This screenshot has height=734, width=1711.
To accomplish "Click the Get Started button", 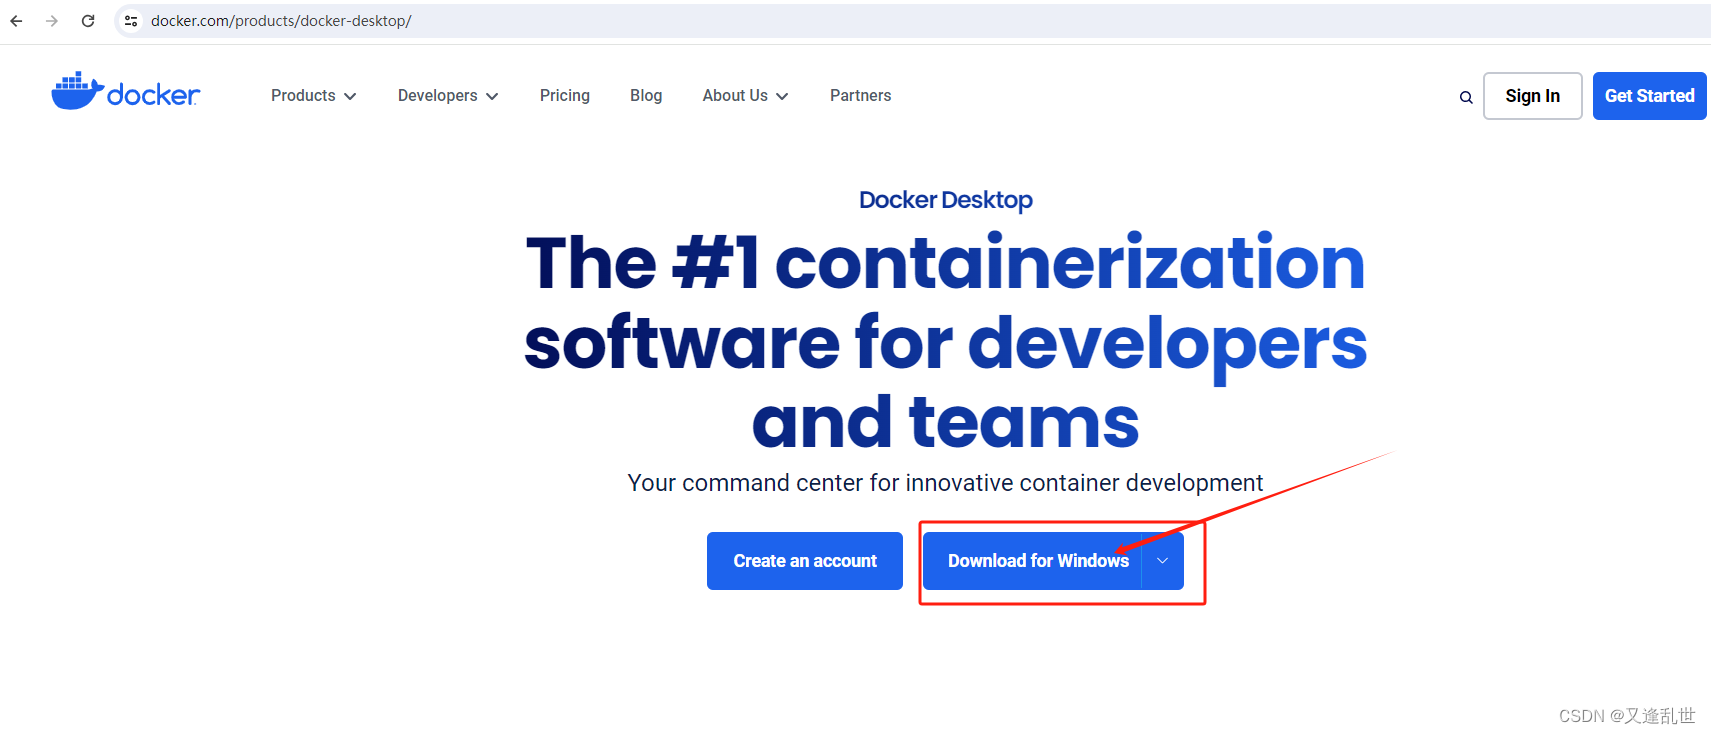I will point(1649,96).
